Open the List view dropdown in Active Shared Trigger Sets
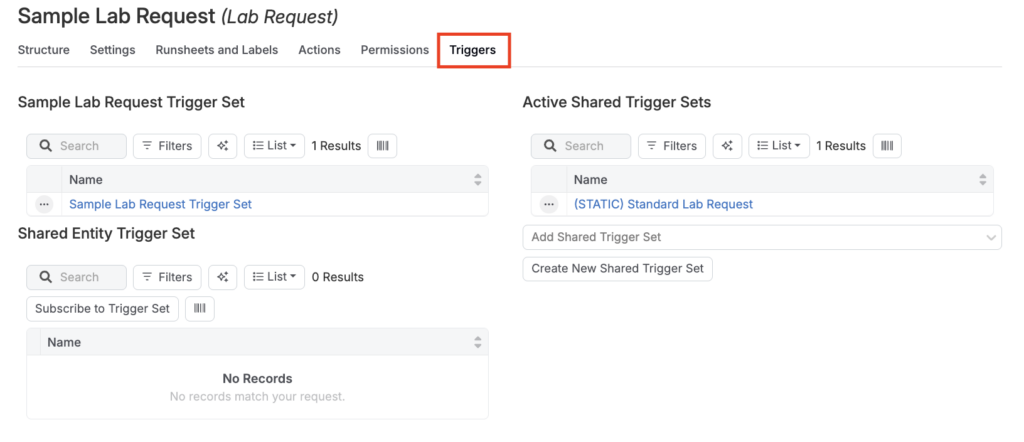The height and width of the screenshot is (442, 1024). (x=779, y=146)
